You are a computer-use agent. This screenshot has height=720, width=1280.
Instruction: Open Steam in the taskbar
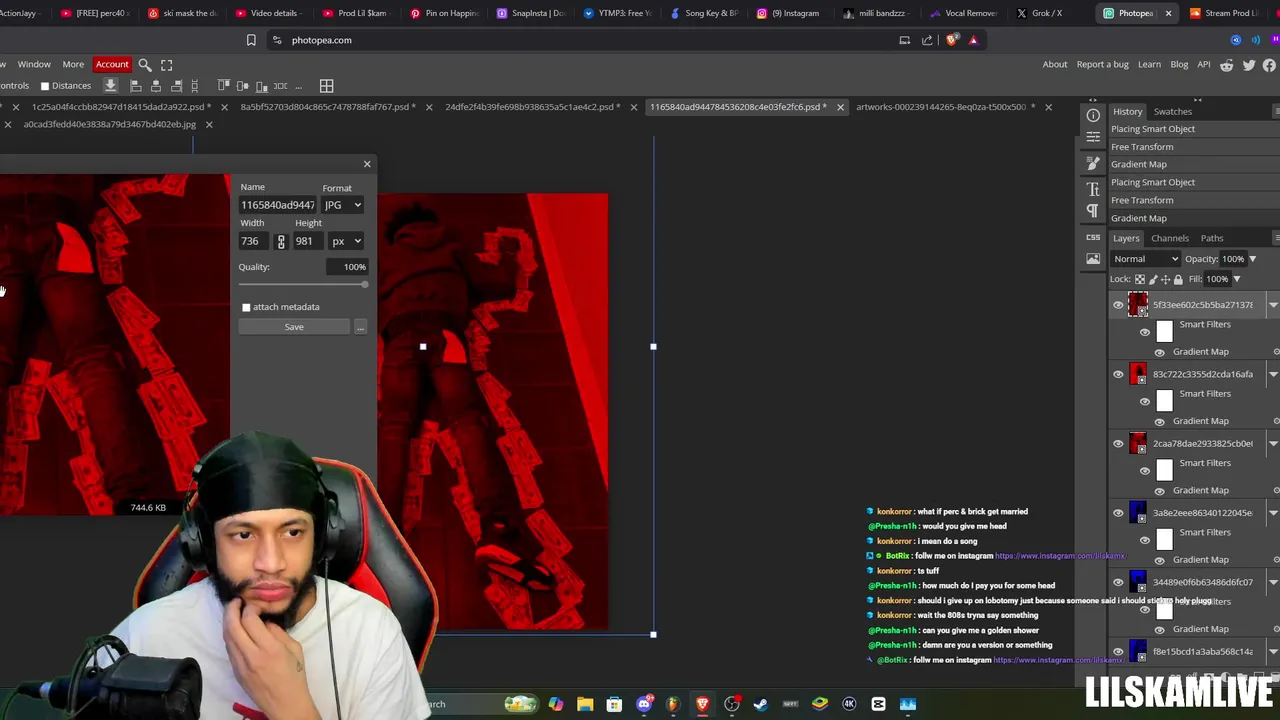761,704
